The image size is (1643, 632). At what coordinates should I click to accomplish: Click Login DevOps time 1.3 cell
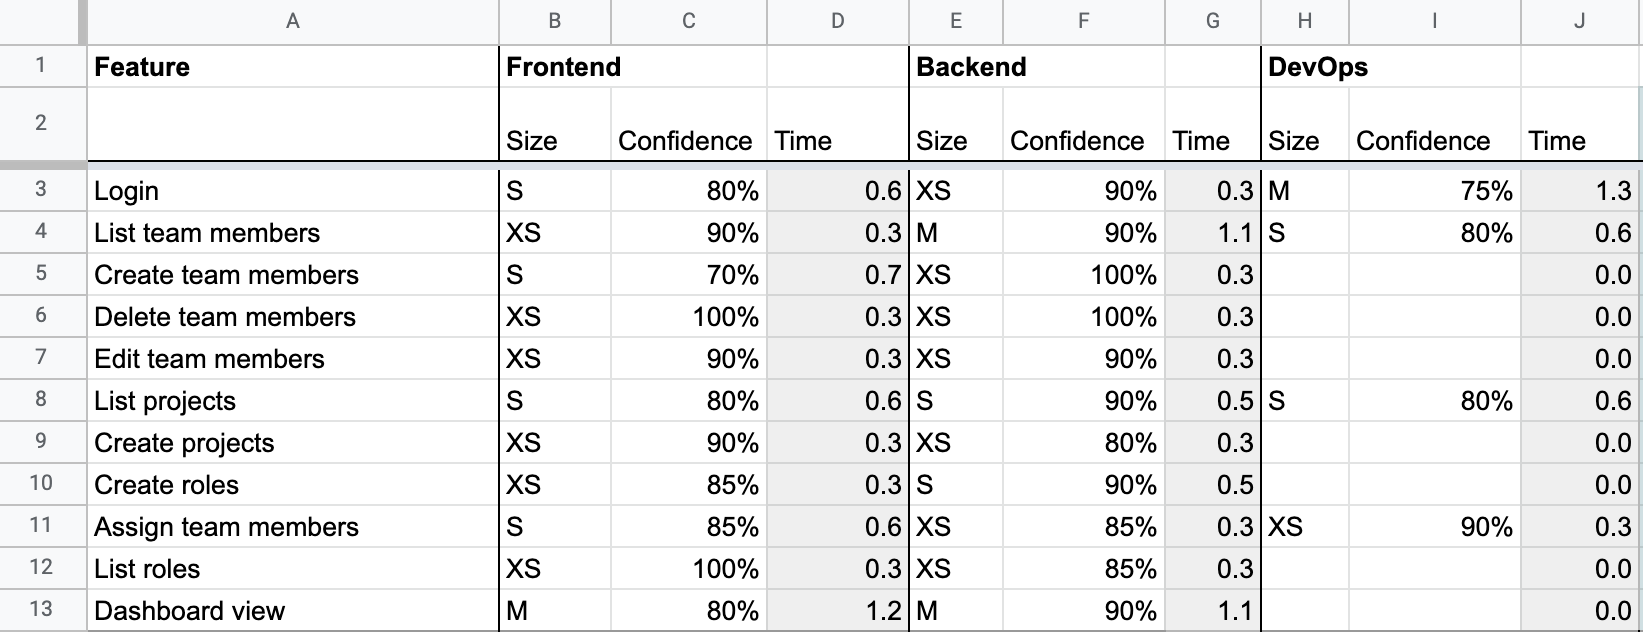(x=1580, y=190)
